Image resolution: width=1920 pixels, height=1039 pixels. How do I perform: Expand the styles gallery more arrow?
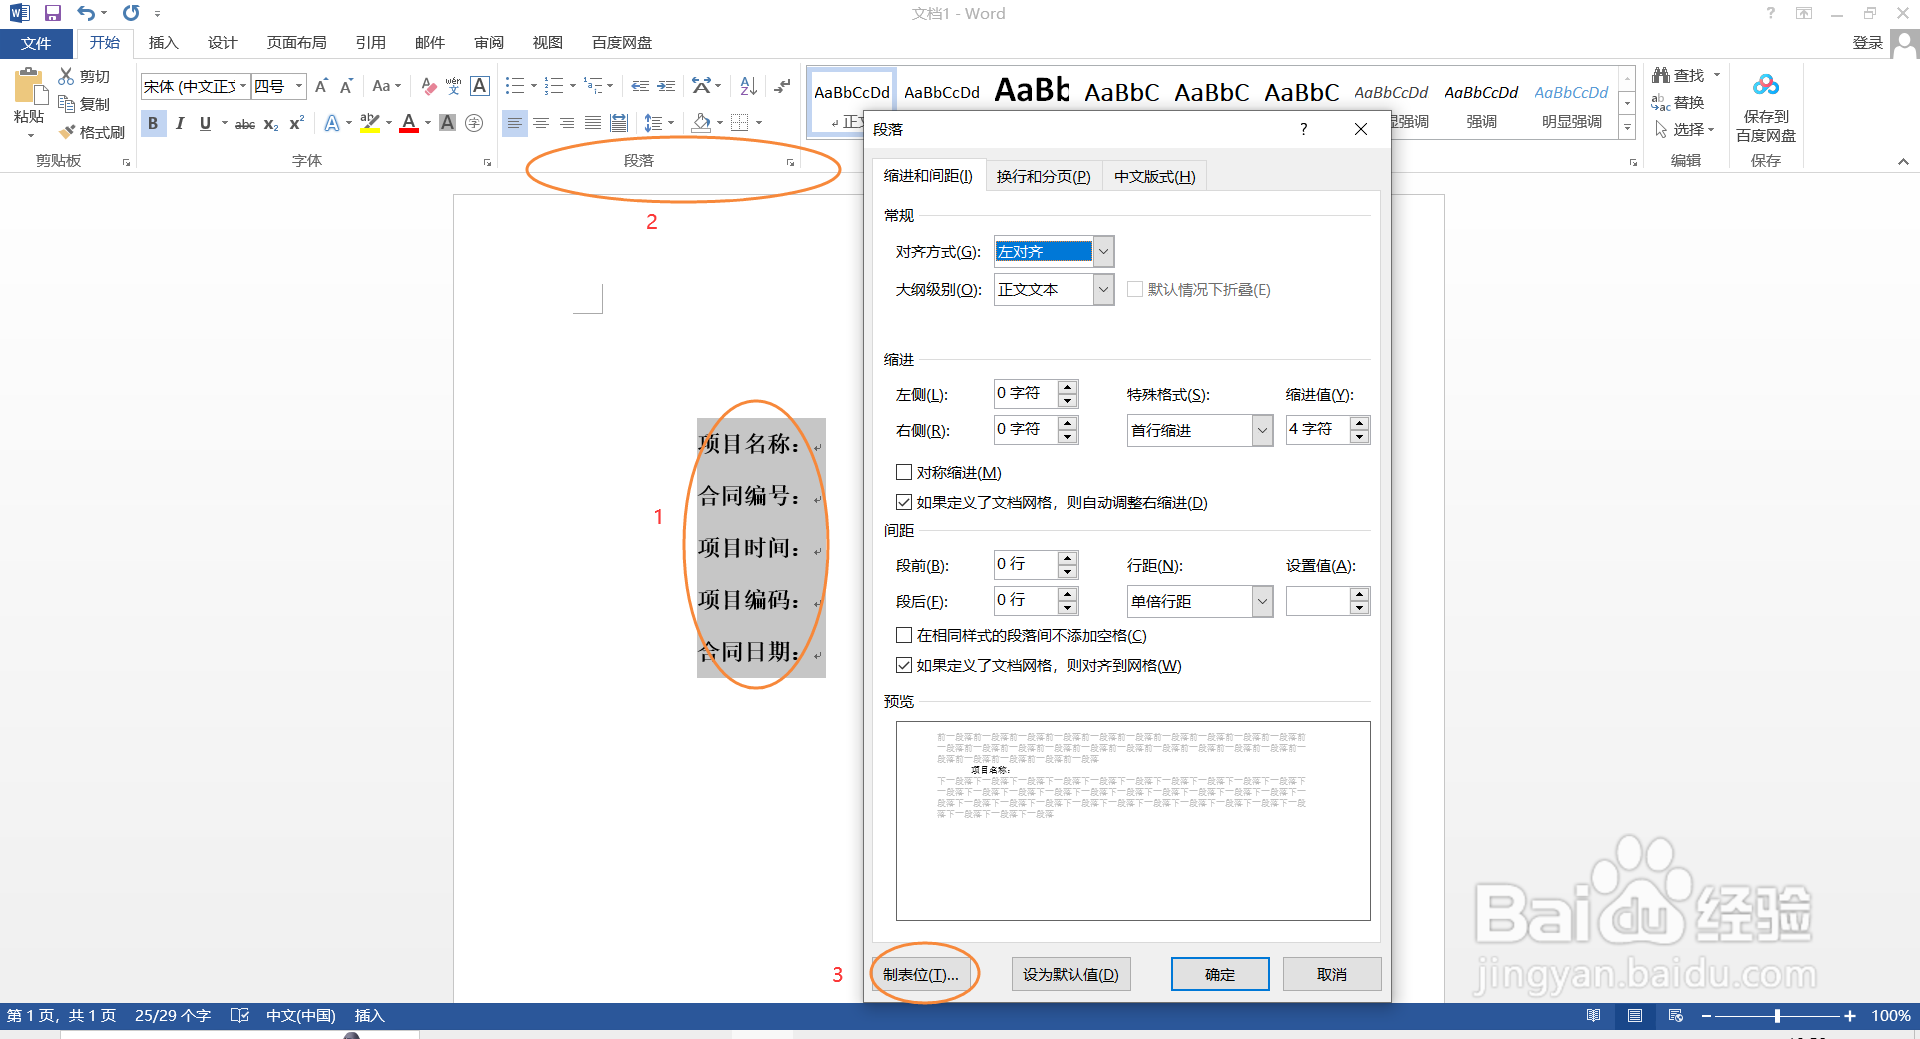[1627, 126]
